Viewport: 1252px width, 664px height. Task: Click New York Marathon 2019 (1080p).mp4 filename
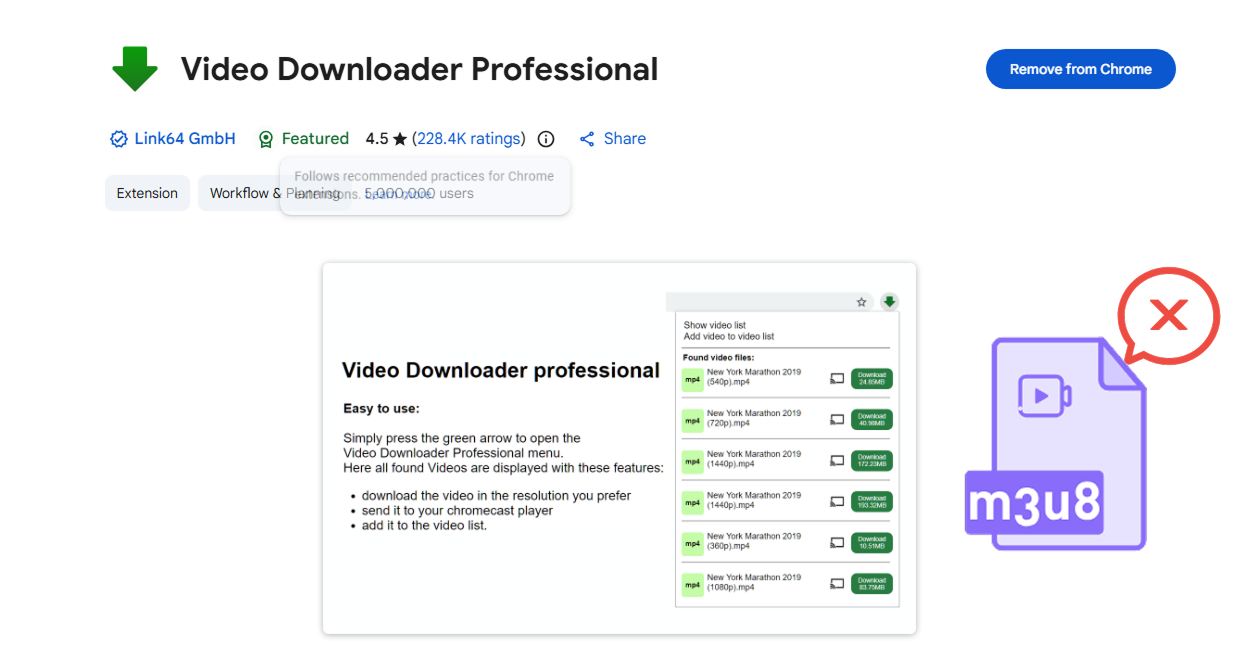pos(754,582)
